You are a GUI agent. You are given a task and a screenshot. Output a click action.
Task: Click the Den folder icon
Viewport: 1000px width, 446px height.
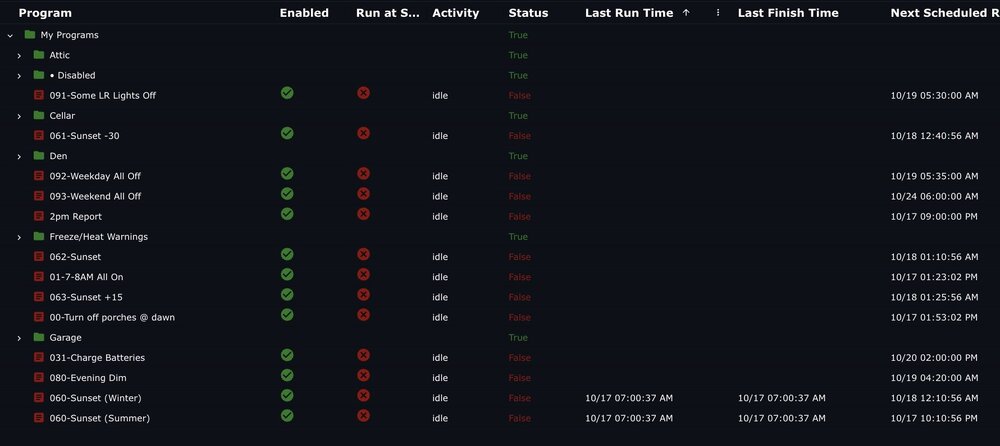pyautogui.click(x=38, y=156)
